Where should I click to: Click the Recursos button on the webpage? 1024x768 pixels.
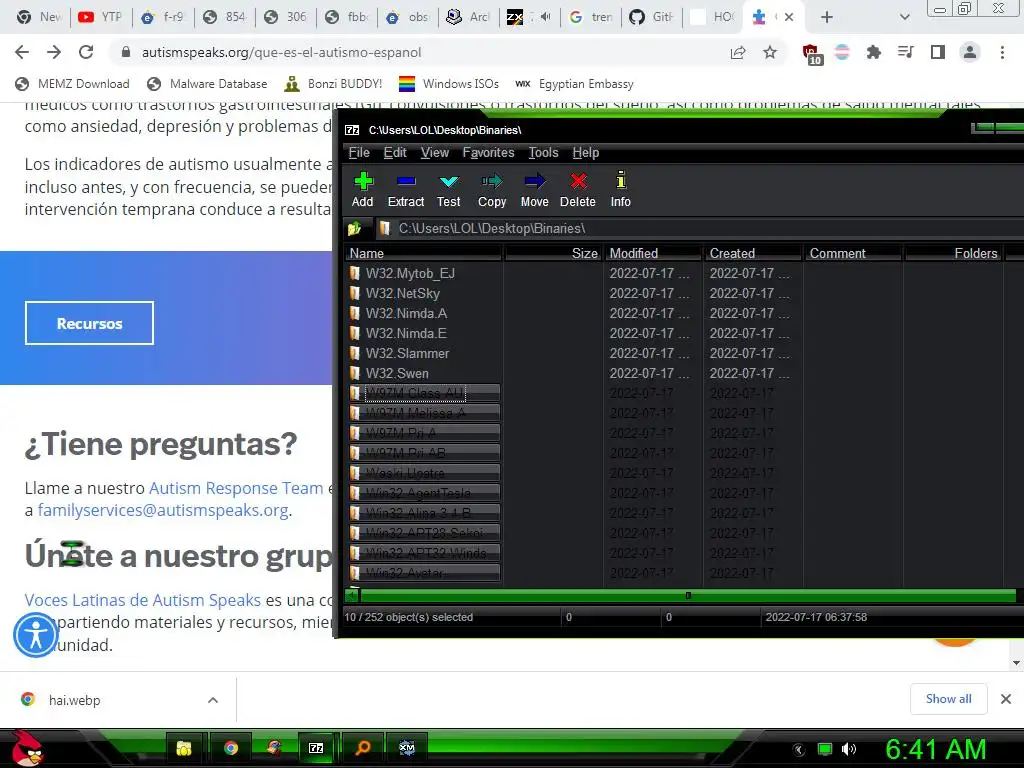(x=89, y=323)
